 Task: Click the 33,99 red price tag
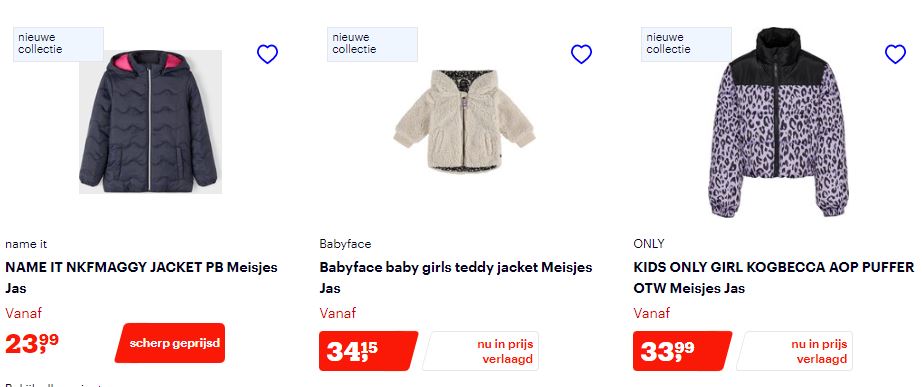[x=683, y=351]
